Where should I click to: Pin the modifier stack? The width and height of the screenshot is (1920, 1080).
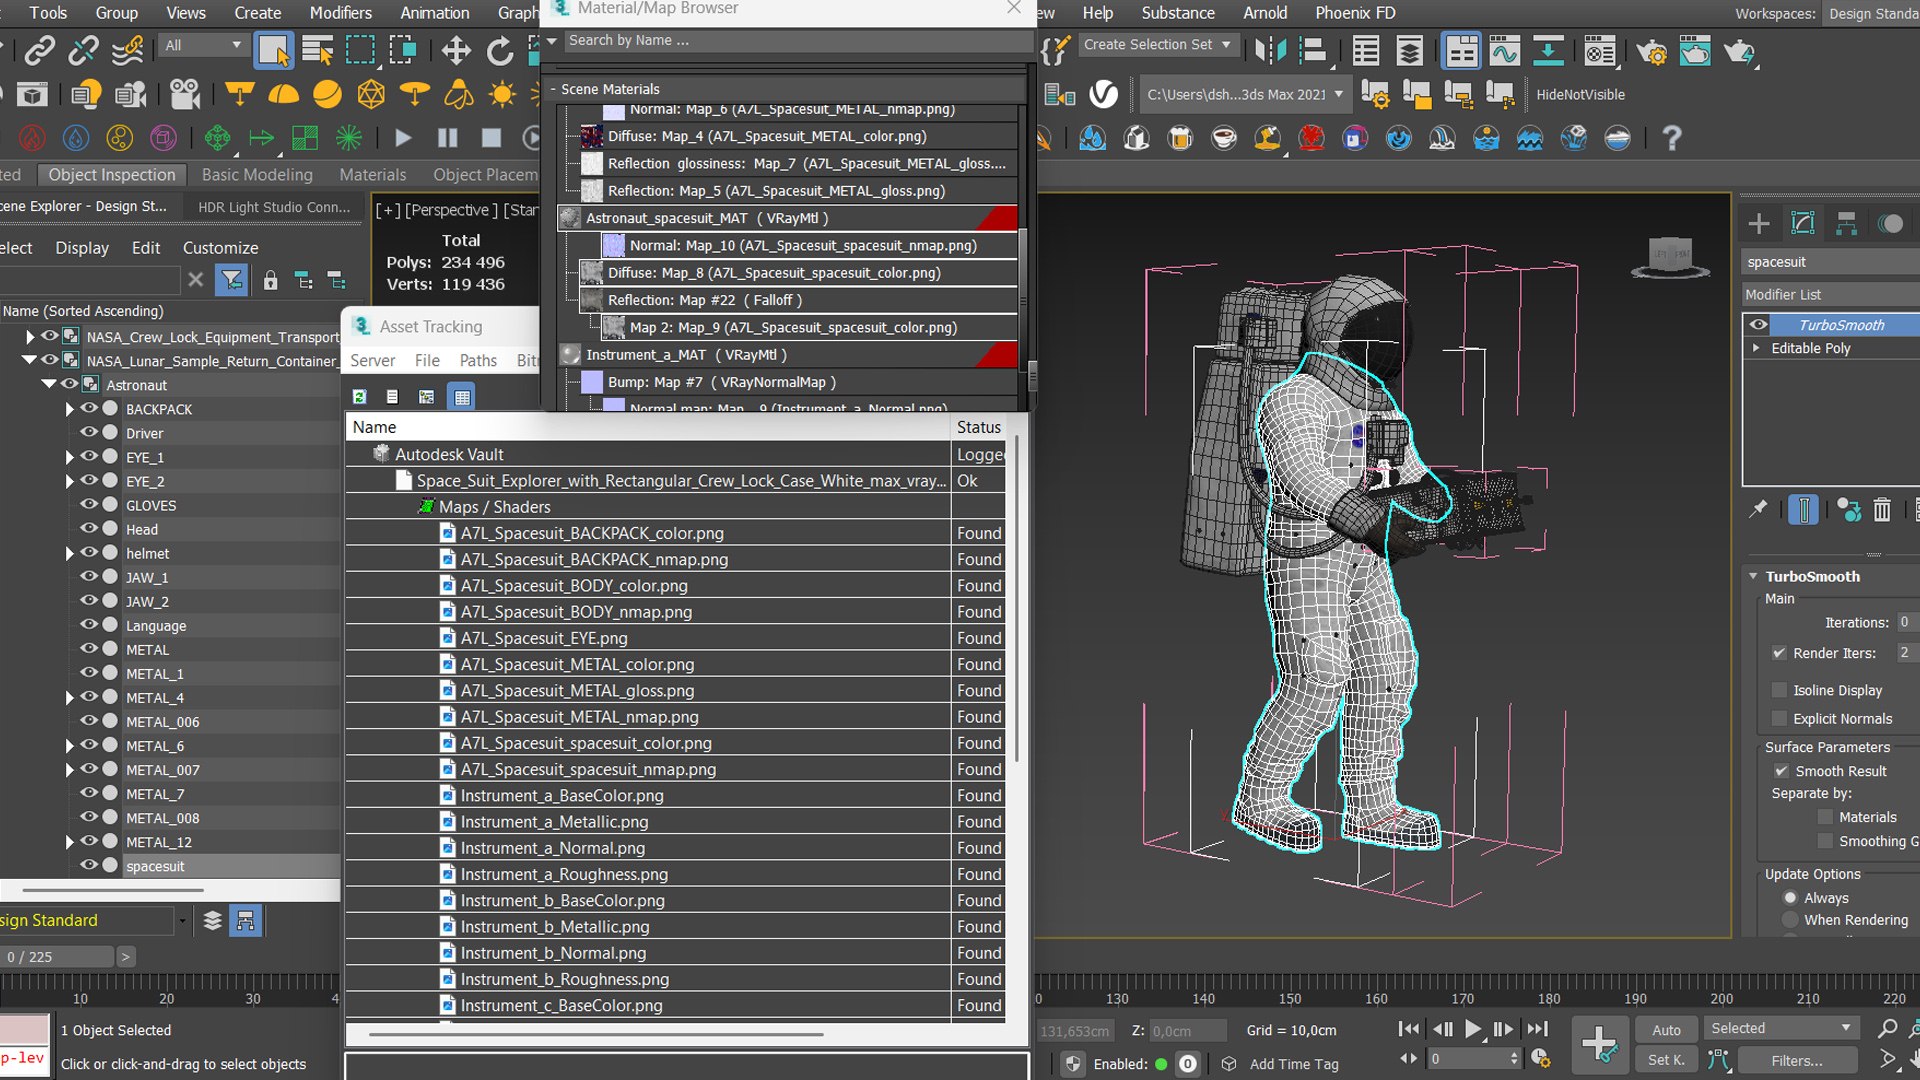1758,510
